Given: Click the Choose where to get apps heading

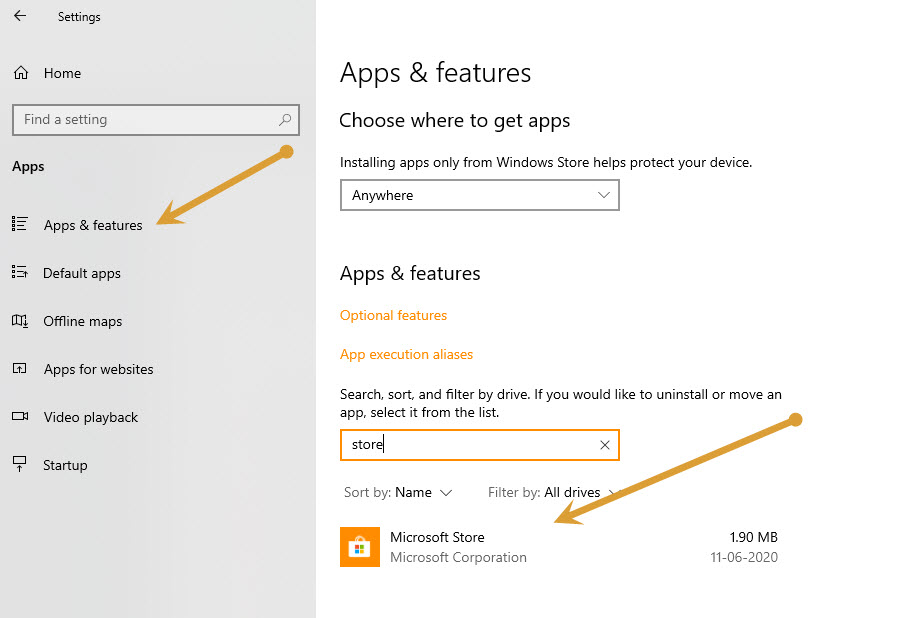Looking at the screenshot, I should [454, 121].
